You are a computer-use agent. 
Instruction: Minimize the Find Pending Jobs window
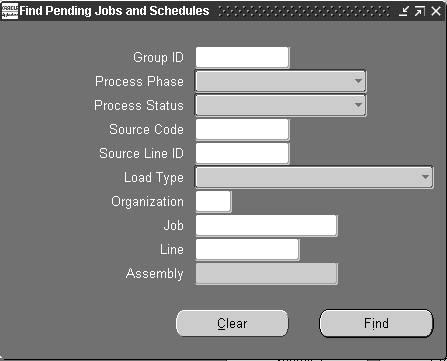pyautogui.click(x=404, y=11)
